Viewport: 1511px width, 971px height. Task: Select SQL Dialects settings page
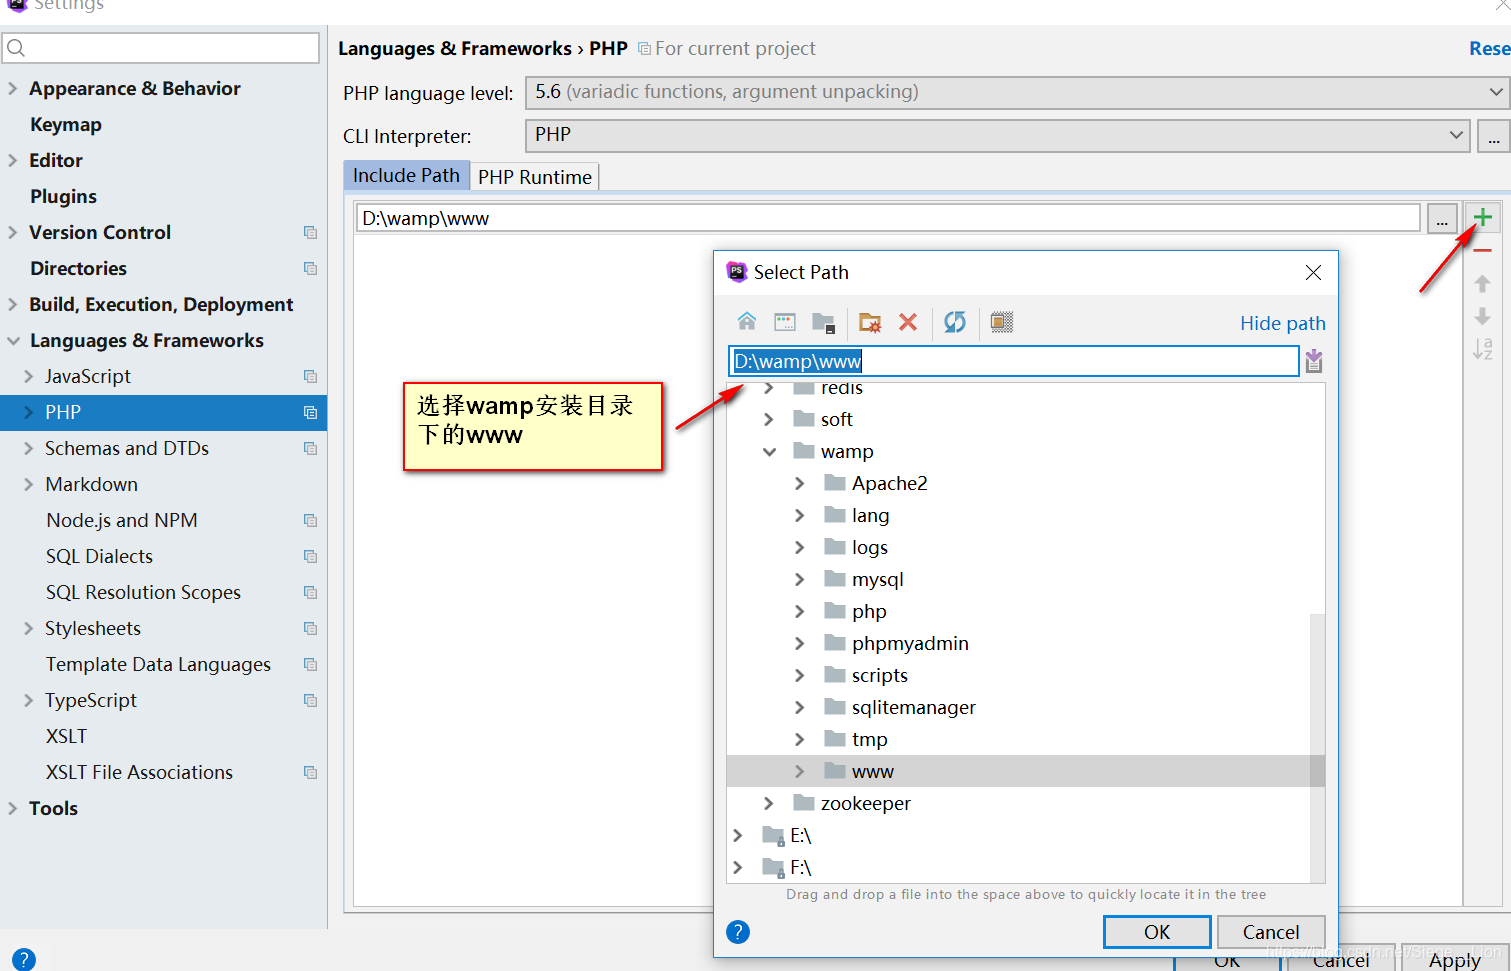pos(99,556)
